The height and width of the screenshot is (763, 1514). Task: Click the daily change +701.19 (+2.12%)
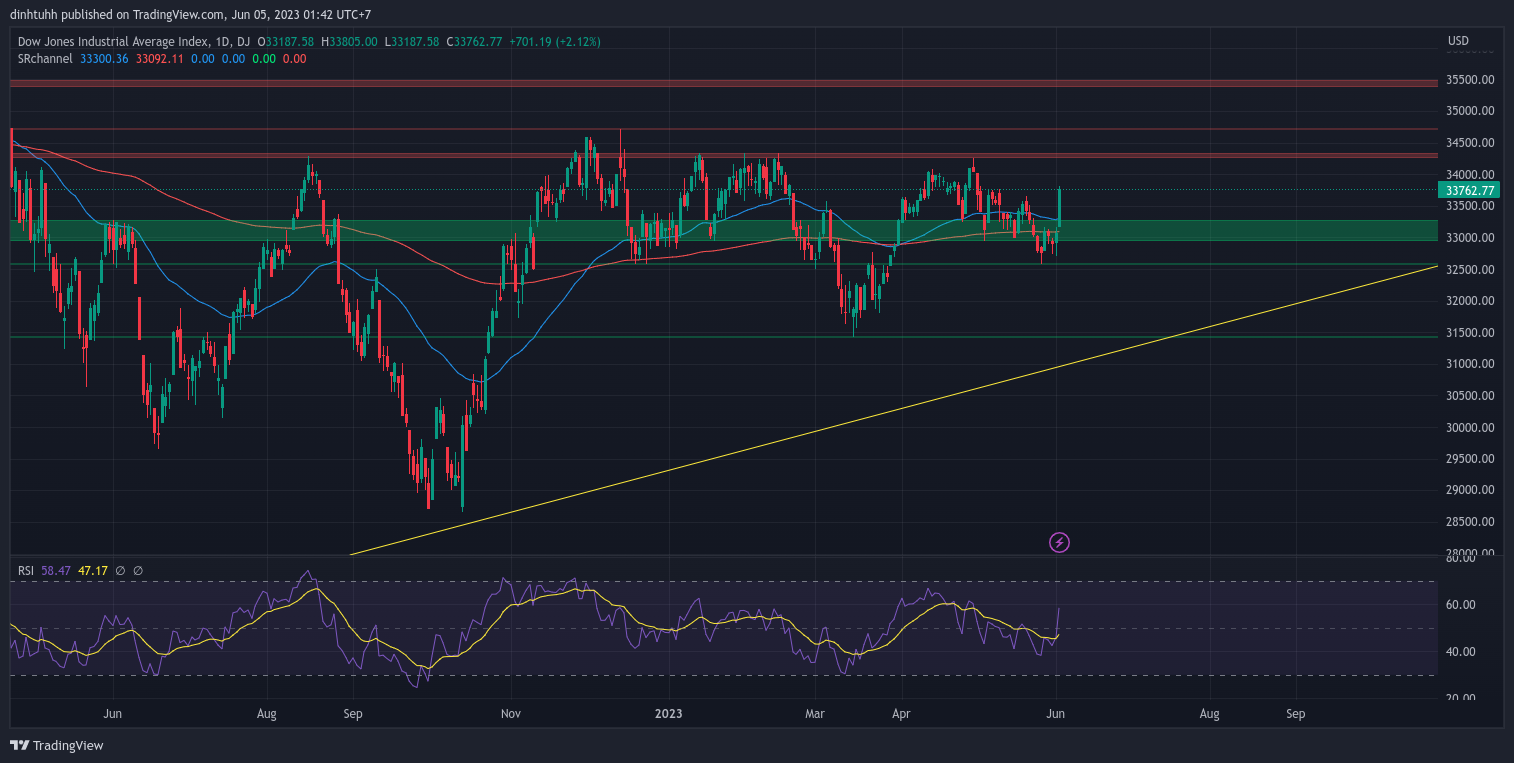[x=554, y=42]
